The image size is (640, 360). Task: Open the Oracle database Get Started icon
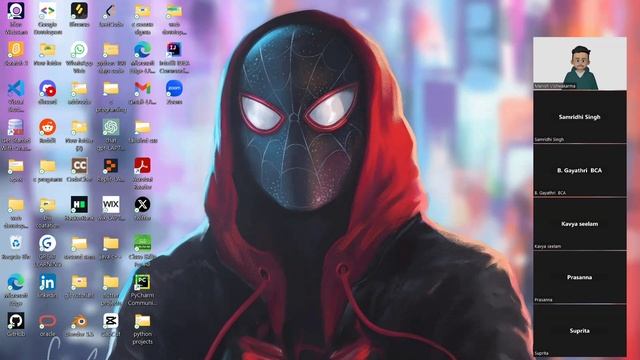[16, 127]
